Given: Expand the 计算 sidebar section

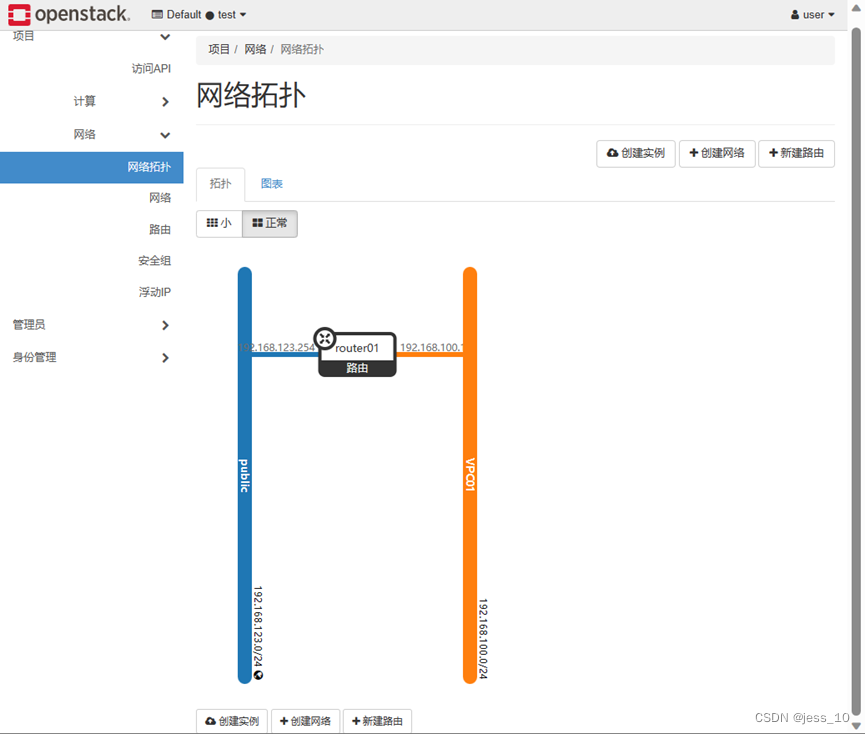Looking at the screenshot, I should (85, 101).
